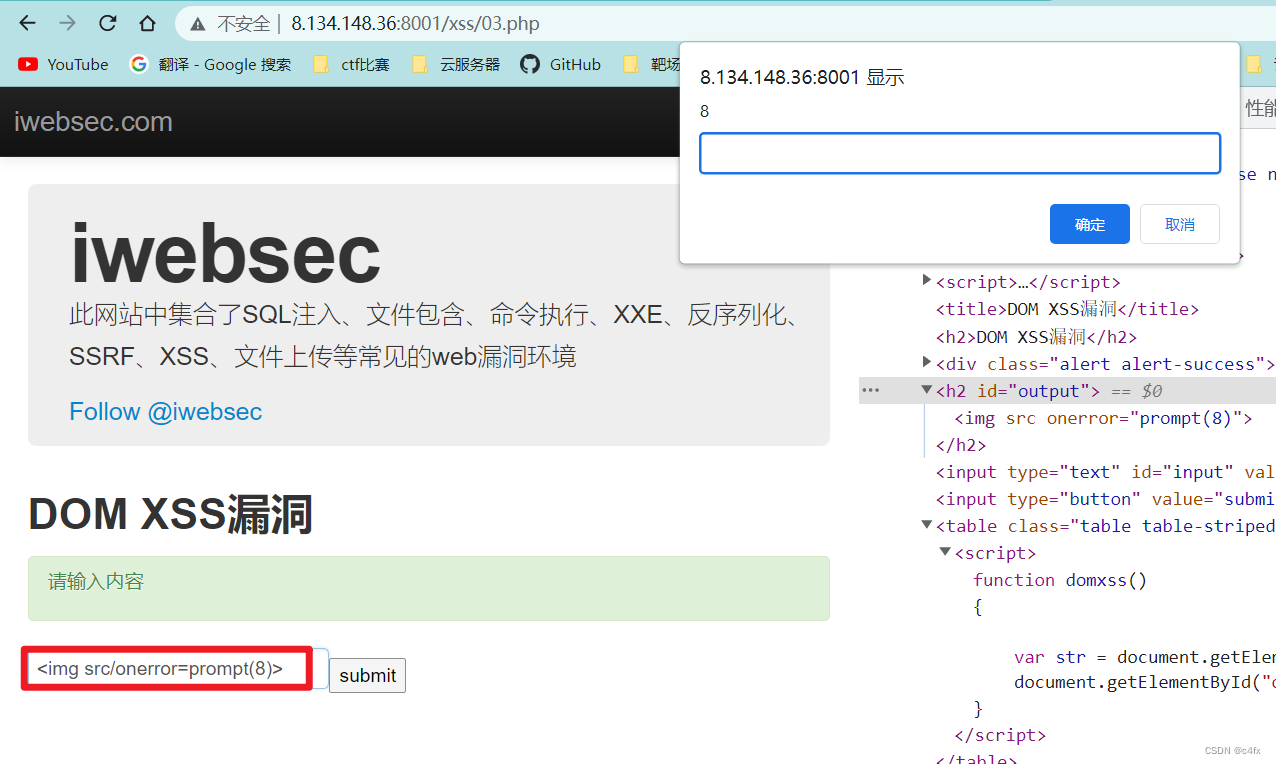
Task: Open the ellipsis menu beside selected element
Action: click(x=871, y=390)
